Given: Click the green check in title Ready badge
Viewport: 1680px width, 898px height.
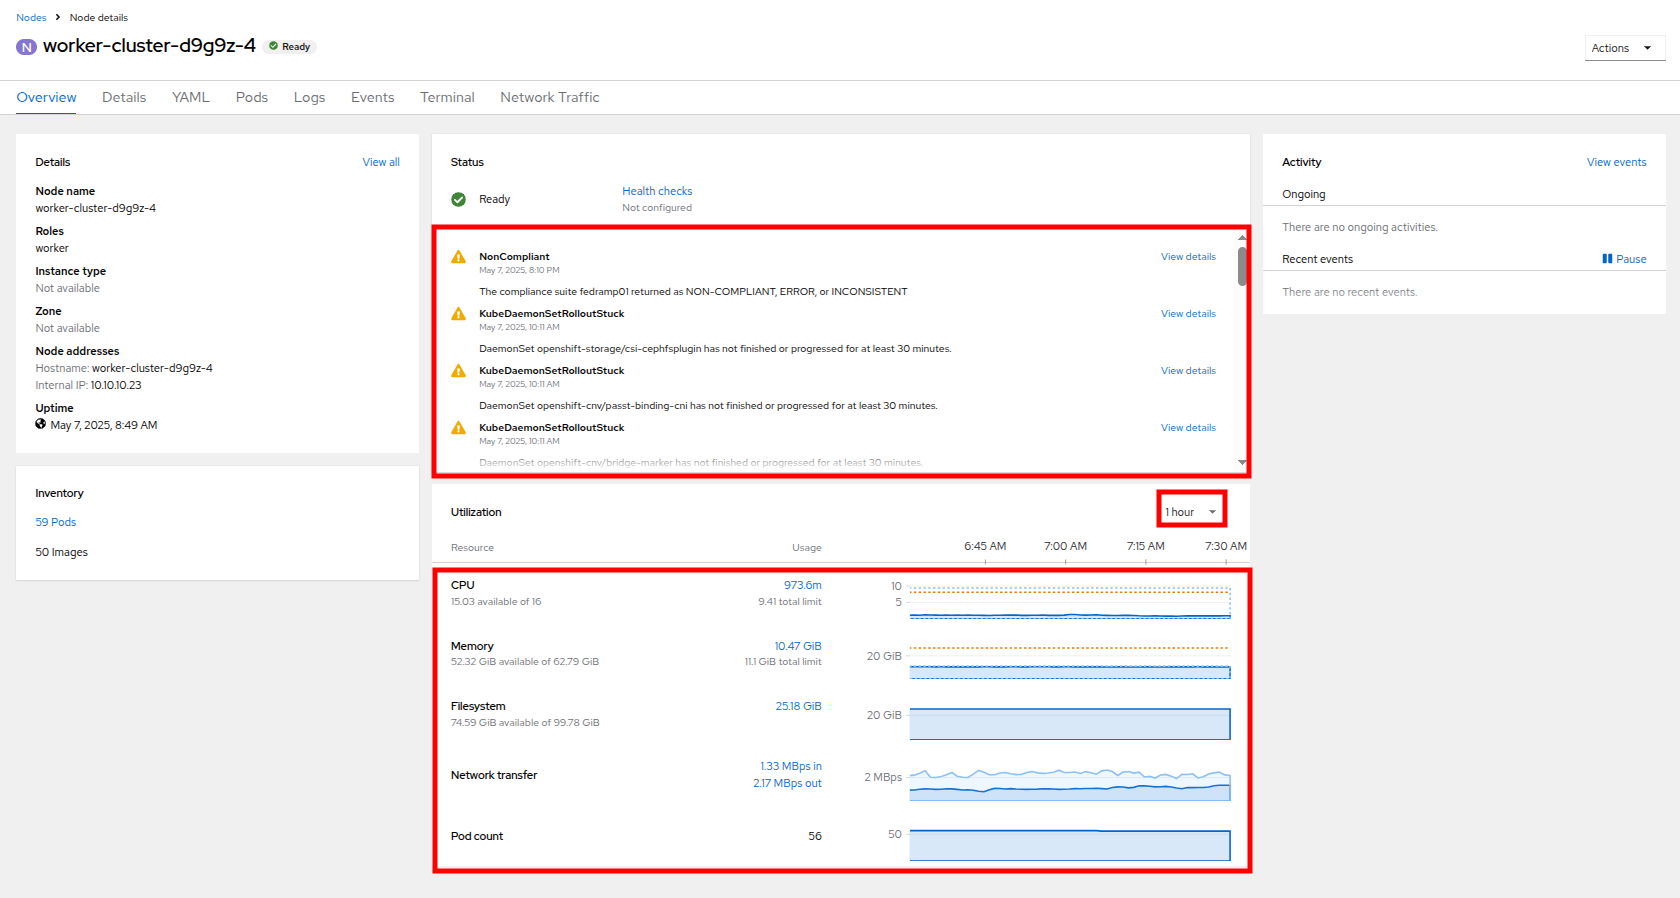Looking at the screenshot, I should coord(273,46).
